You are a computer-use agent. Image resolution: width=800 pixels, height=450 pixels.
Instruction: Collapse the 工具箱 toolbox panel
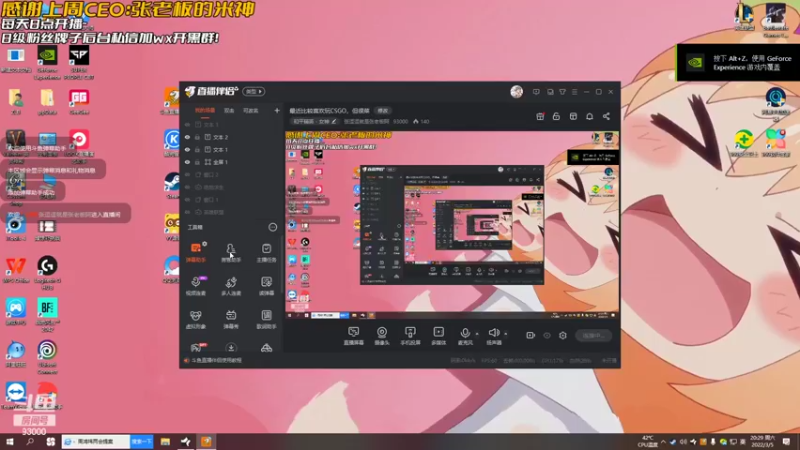tap(273, 227)
